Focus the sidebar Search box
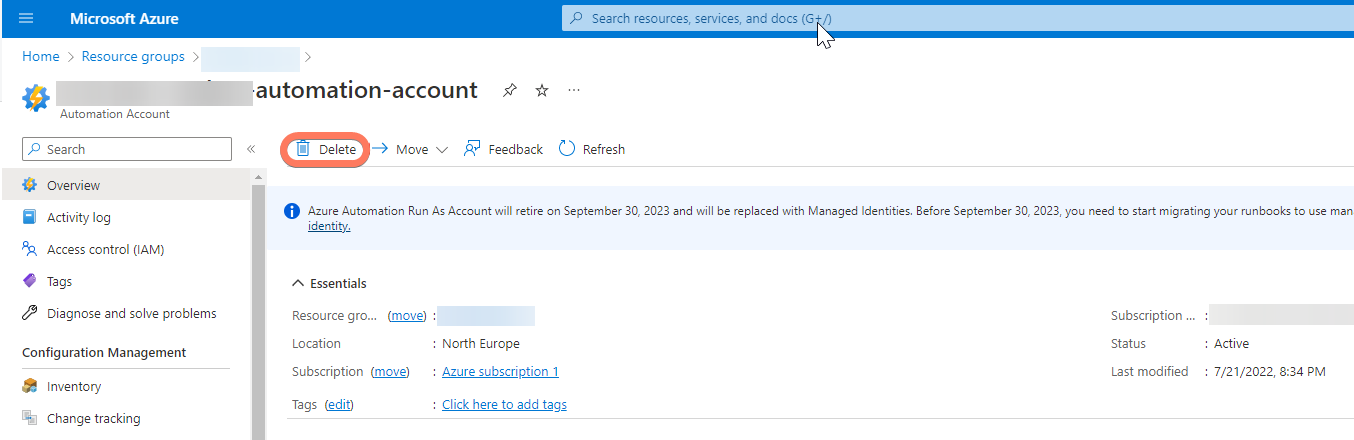This screenshot has width=1354, height=440. (x=127, y=149)
